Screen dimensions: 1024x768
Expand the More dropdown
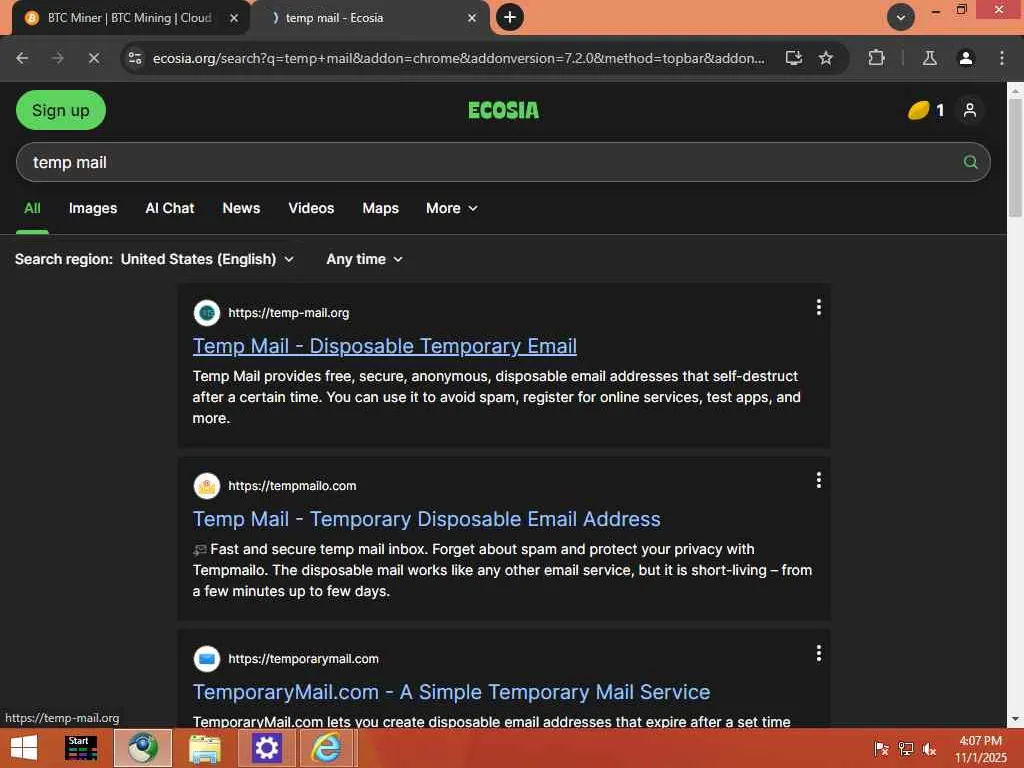click(x=451, y=208)
